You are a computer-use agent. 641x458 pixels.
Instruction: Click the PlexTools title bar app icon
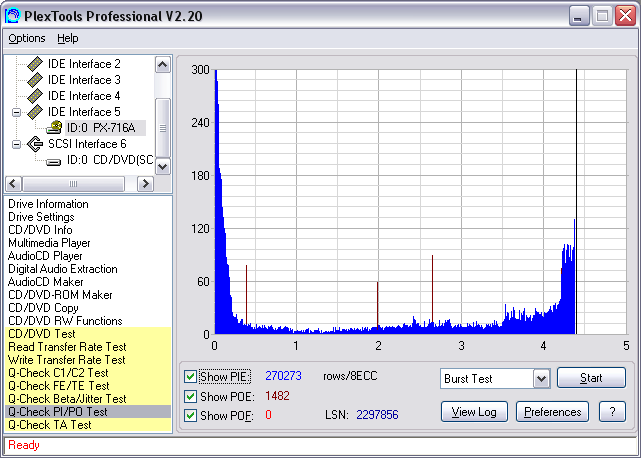pyautogui.click(x=13, y=16)
